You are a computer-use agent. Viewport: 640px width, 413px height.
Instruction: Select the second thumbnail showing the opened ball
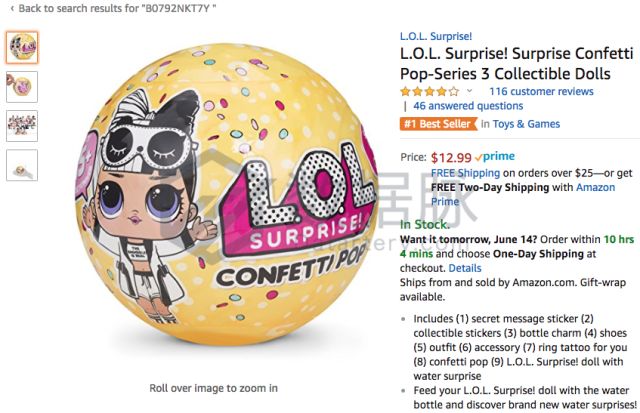coord(22,87)
